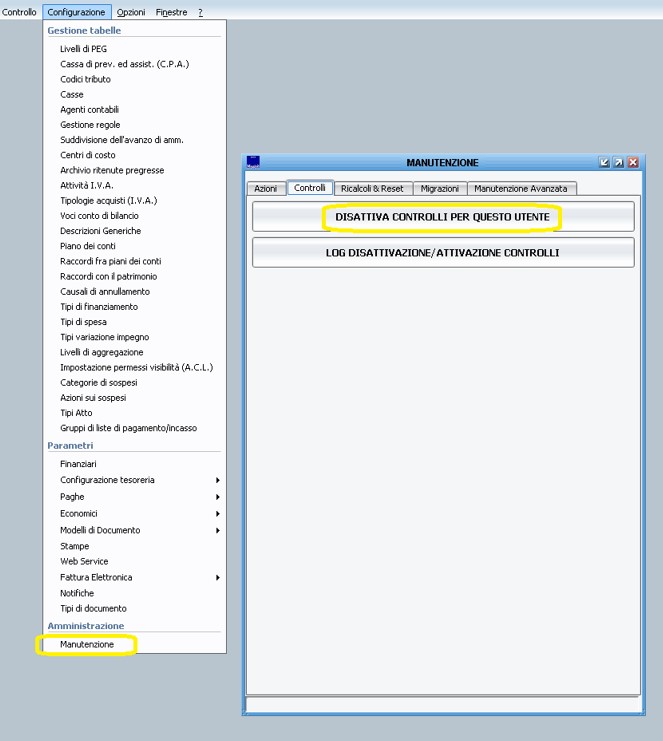The image size is (663, 741).
Task: Select Economici menu item
Action: 79,514
